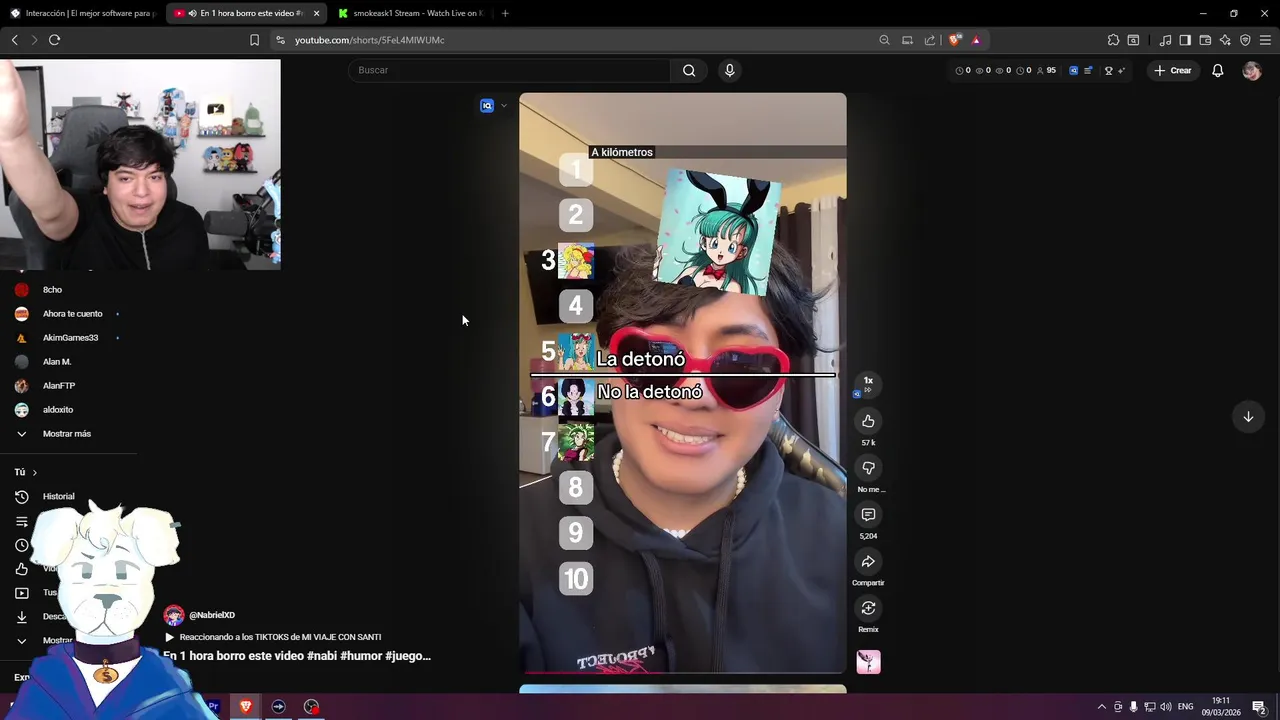Zoom out using the address bar magnifier

point(884,40)
